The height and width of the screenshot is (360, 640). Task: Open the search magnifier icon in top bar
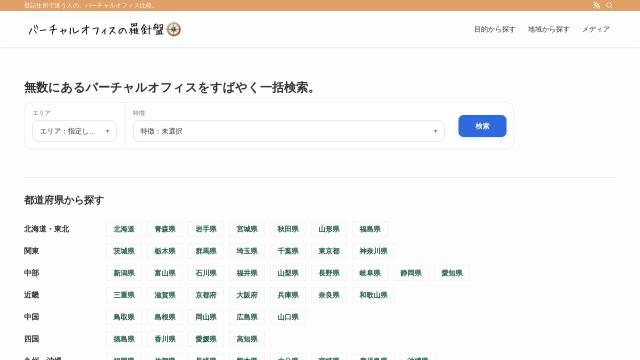(609, 5)
